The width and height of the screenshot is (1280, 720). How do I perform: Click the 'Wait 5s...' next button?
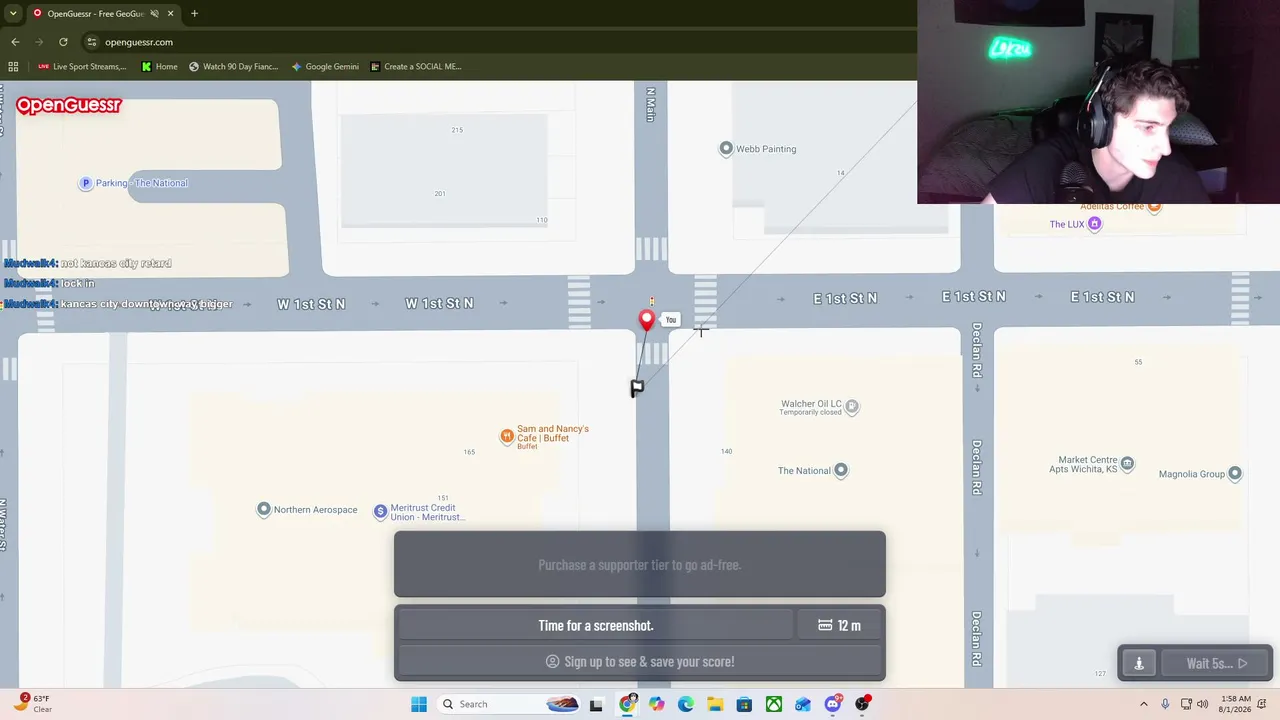click(x=1216, y=663)
